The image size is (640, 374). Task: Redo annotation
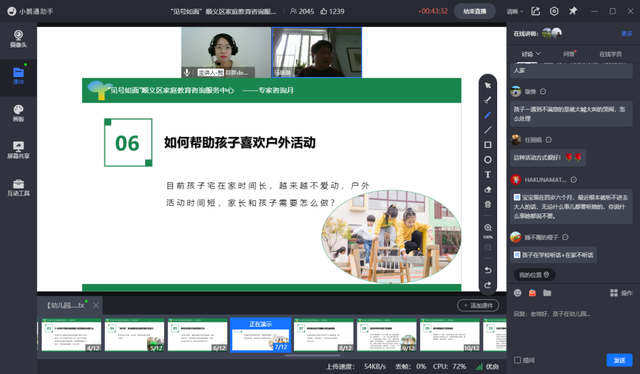488,285
